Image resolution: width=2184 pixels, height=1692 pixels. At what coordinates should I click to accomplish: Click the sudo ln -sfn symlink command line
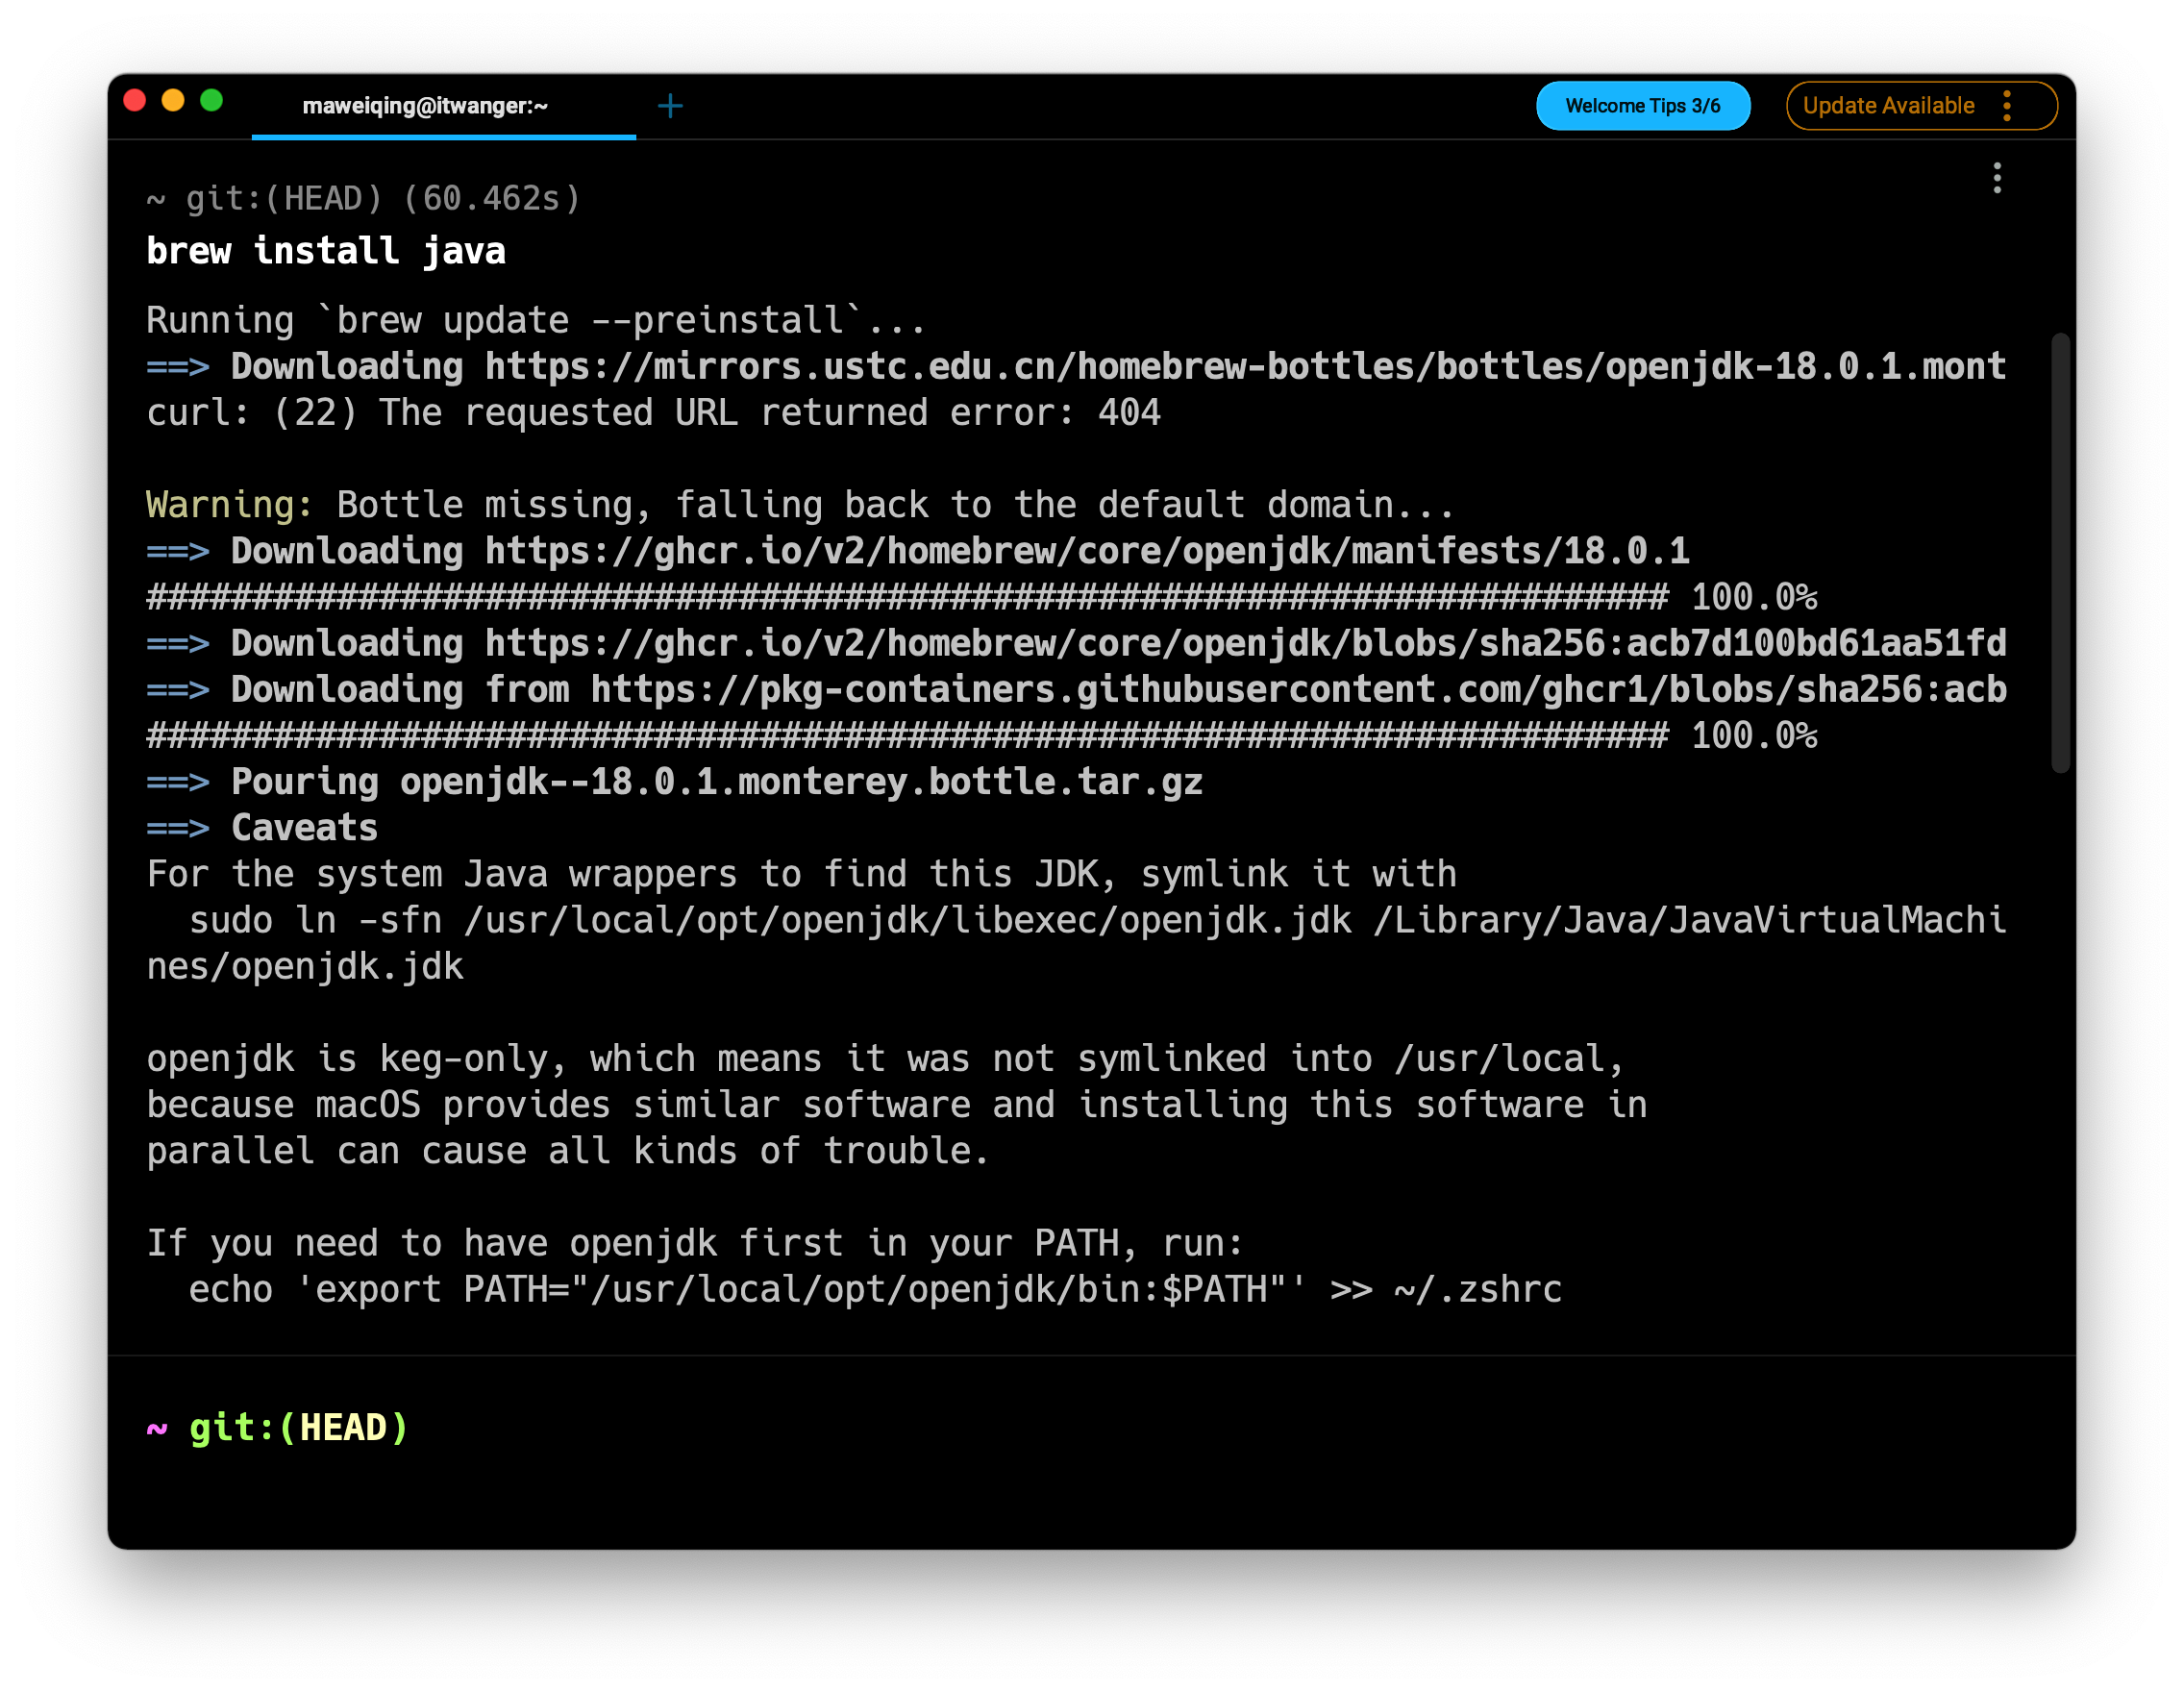[1096, 921]
